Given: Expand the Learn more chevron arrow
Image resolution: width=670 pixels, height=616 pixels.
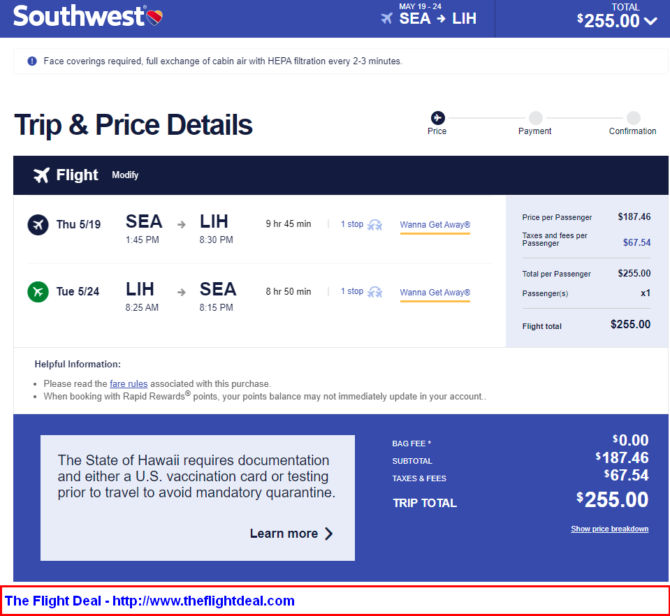Looking at the screenshot, I should [x=328, y=534].
